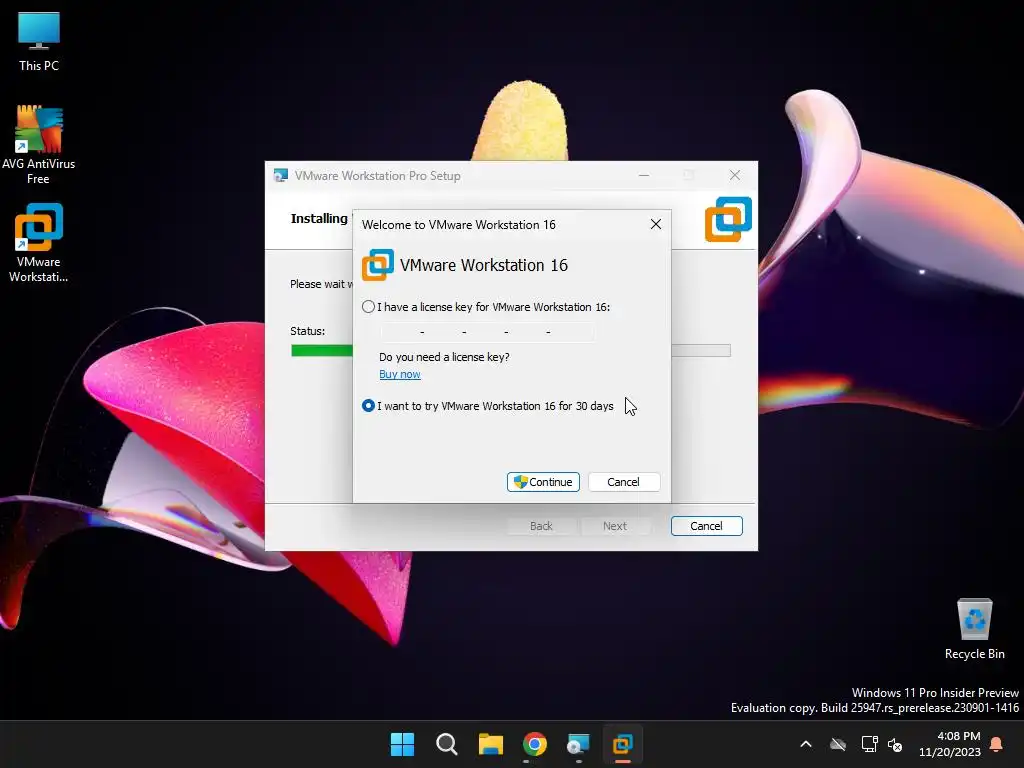1024x768 pixels.
Task: Open the Windows Start menu
Action: tap(402, 744)
